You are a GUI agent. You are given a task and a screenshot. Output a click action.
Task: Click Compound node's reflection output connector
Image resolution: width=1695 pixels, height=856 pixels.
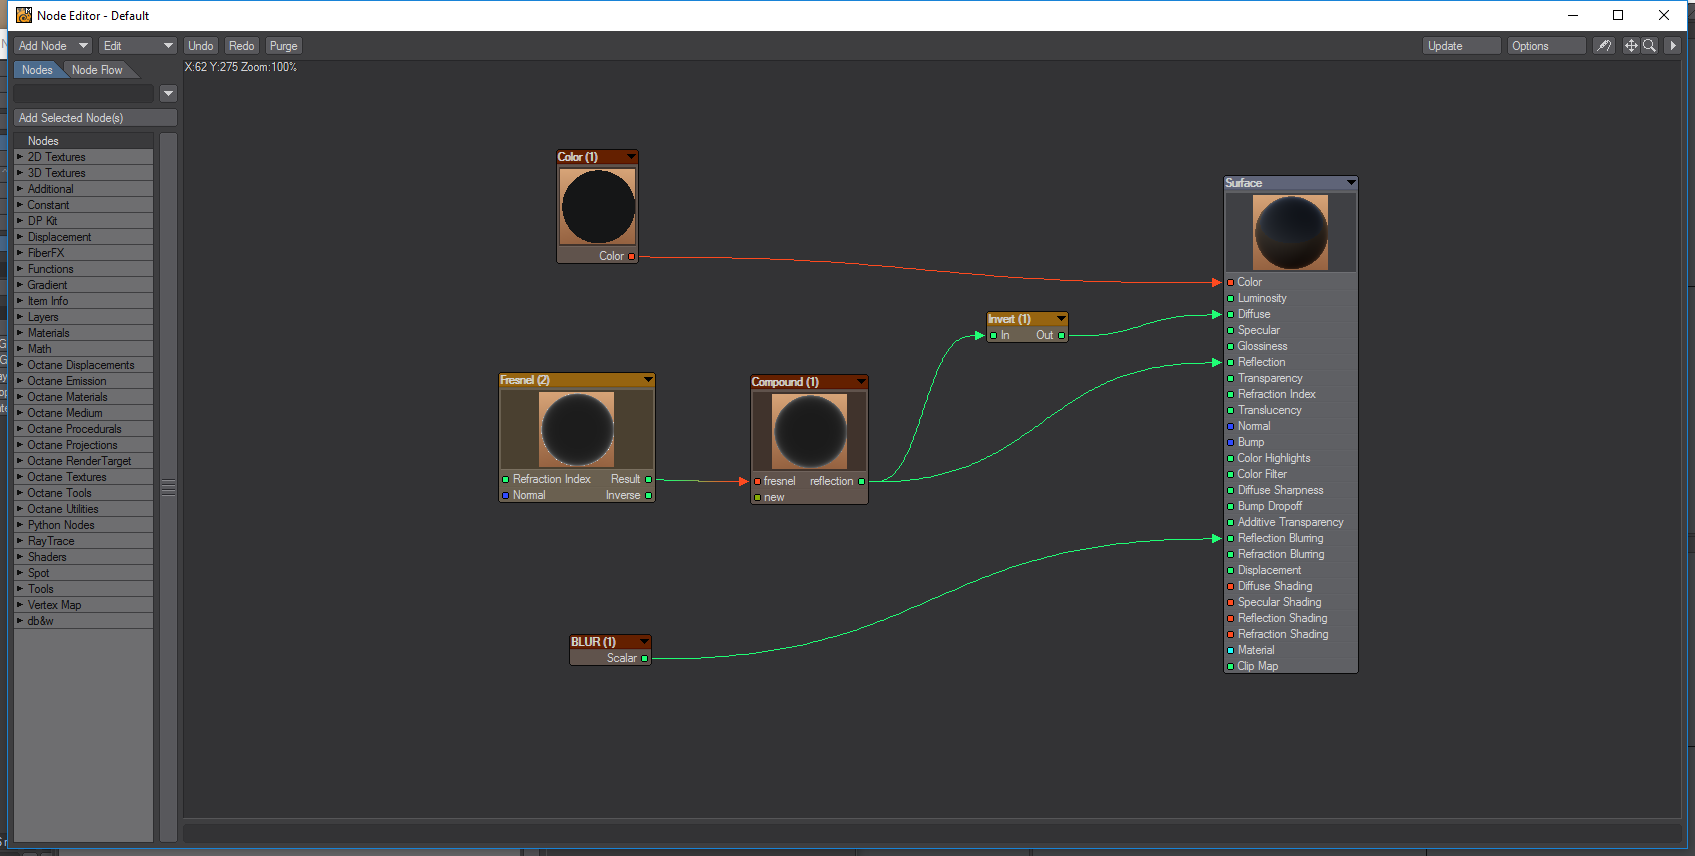pyautogui.click(x=861, y=482)
